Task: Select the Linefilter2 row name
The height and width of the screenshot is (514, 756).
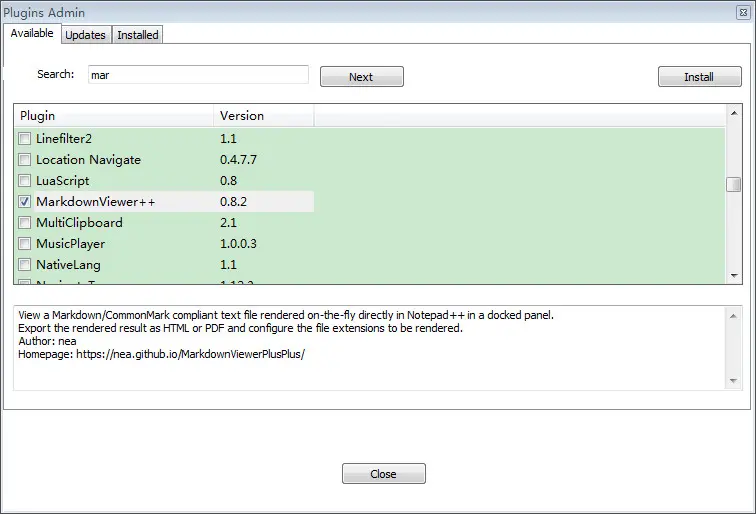Action: (x=64, y=139)
